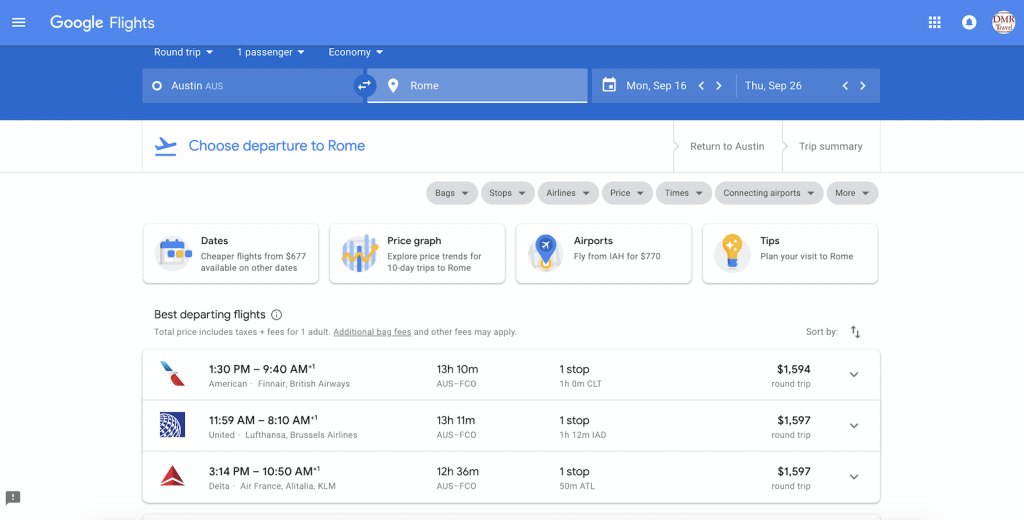Image resolution: width=1024 pixels, height=520 pixels.
Task: Click the Additional bag fees link
Action: 372,332
